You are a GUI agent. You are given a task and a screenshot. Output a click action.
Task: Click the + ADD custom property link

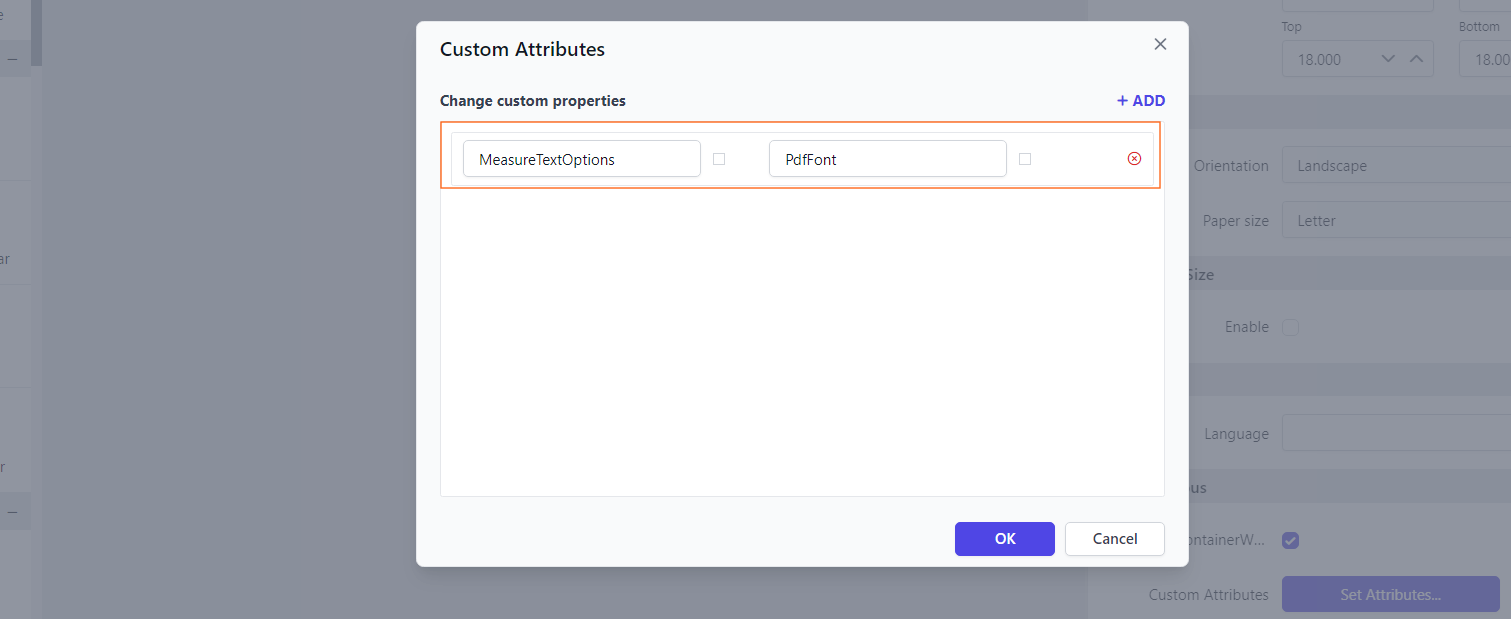pyautogui.click(x=1141, y=101)
